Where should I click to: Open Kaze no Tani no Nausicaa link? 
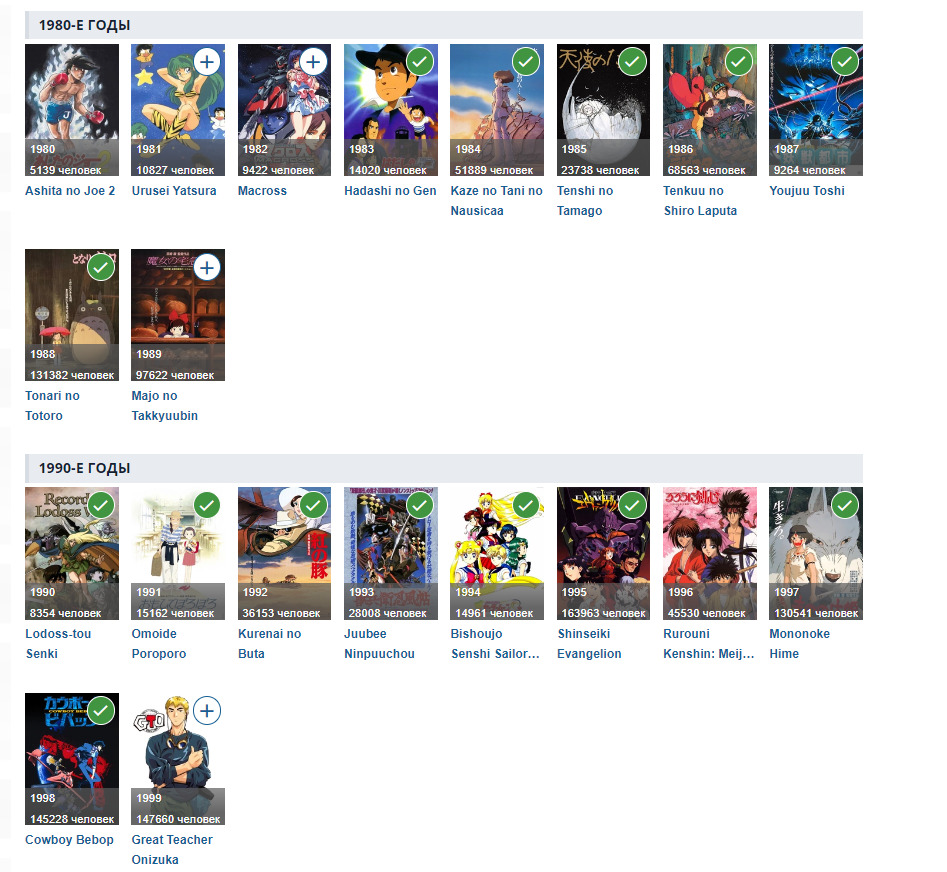[496, 200]
